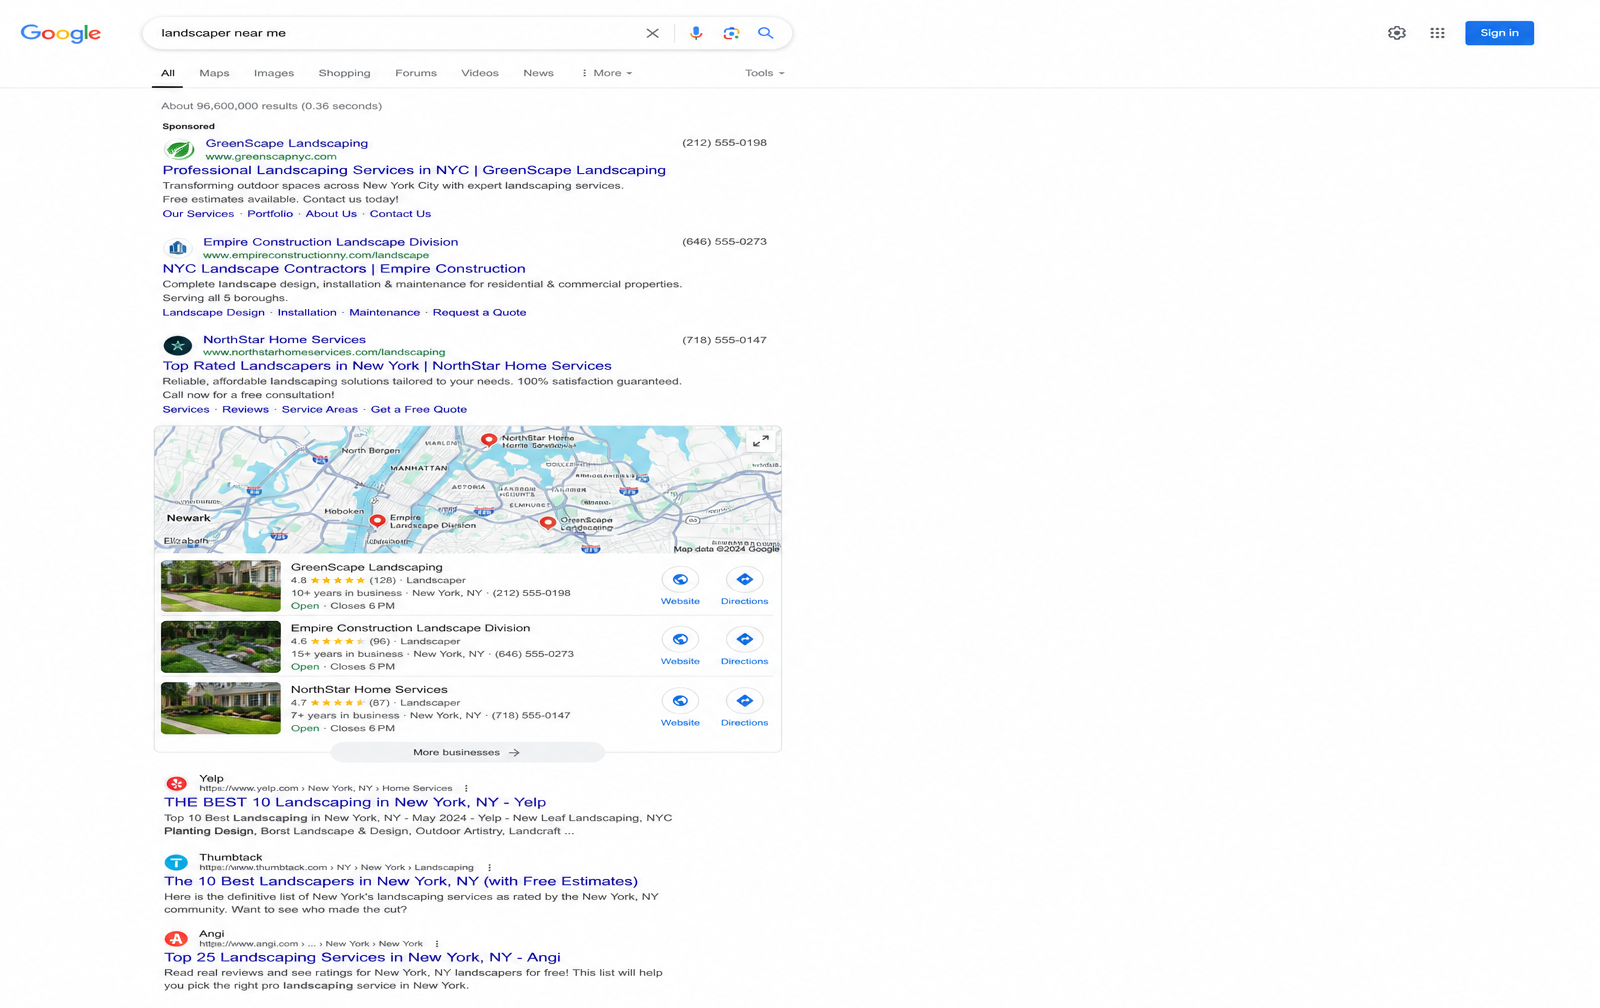Click Empire ad Request a Quote sitelink
This screenshot has height=1008, width=1600.
[x=479, y=313]
